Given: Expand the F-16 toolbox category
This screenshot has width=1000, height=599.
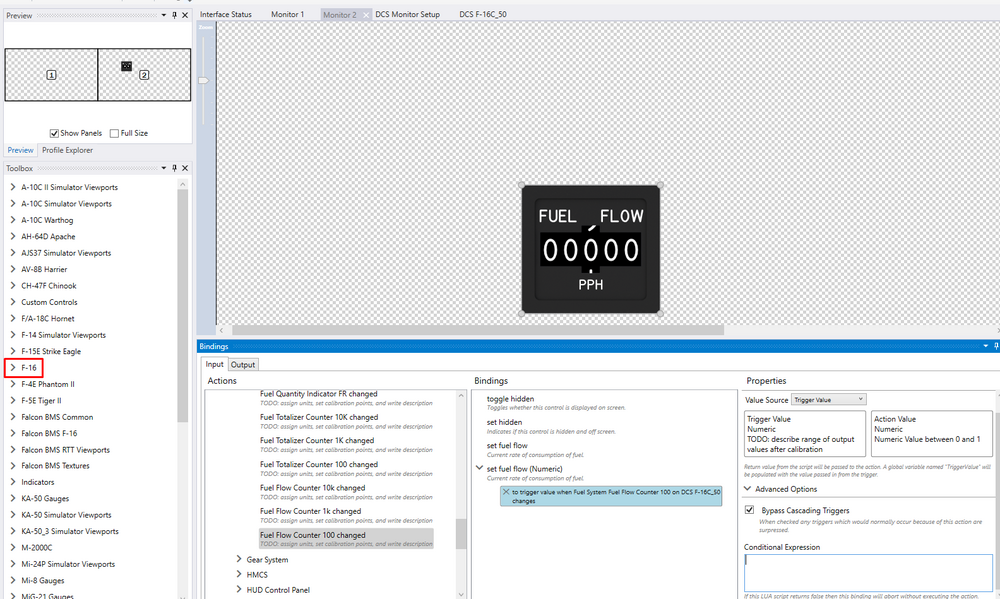Looking at the screenshot, I should click(12, 368).
